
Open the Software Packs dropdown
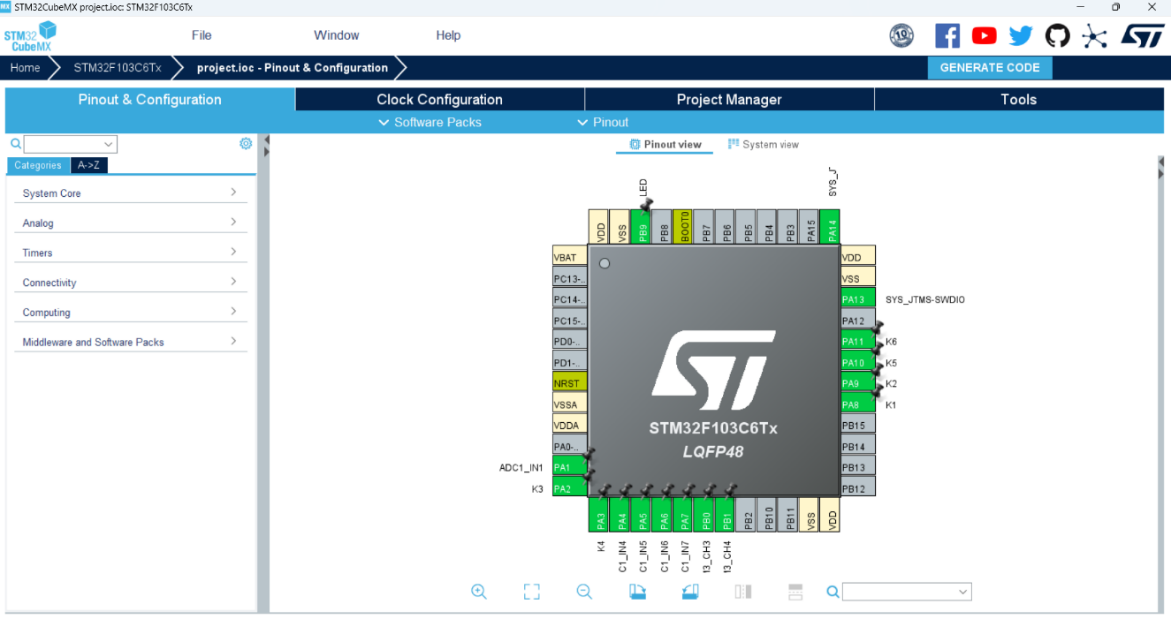430,122
